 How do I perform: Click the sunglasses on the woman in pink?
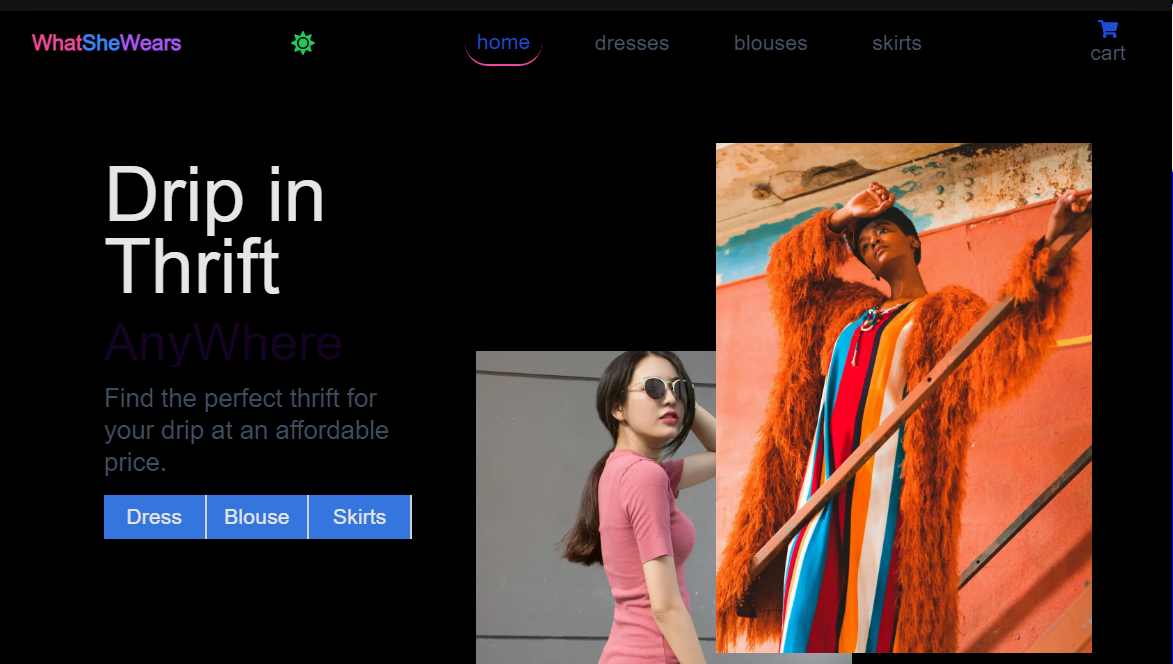[x=656, y=388]
